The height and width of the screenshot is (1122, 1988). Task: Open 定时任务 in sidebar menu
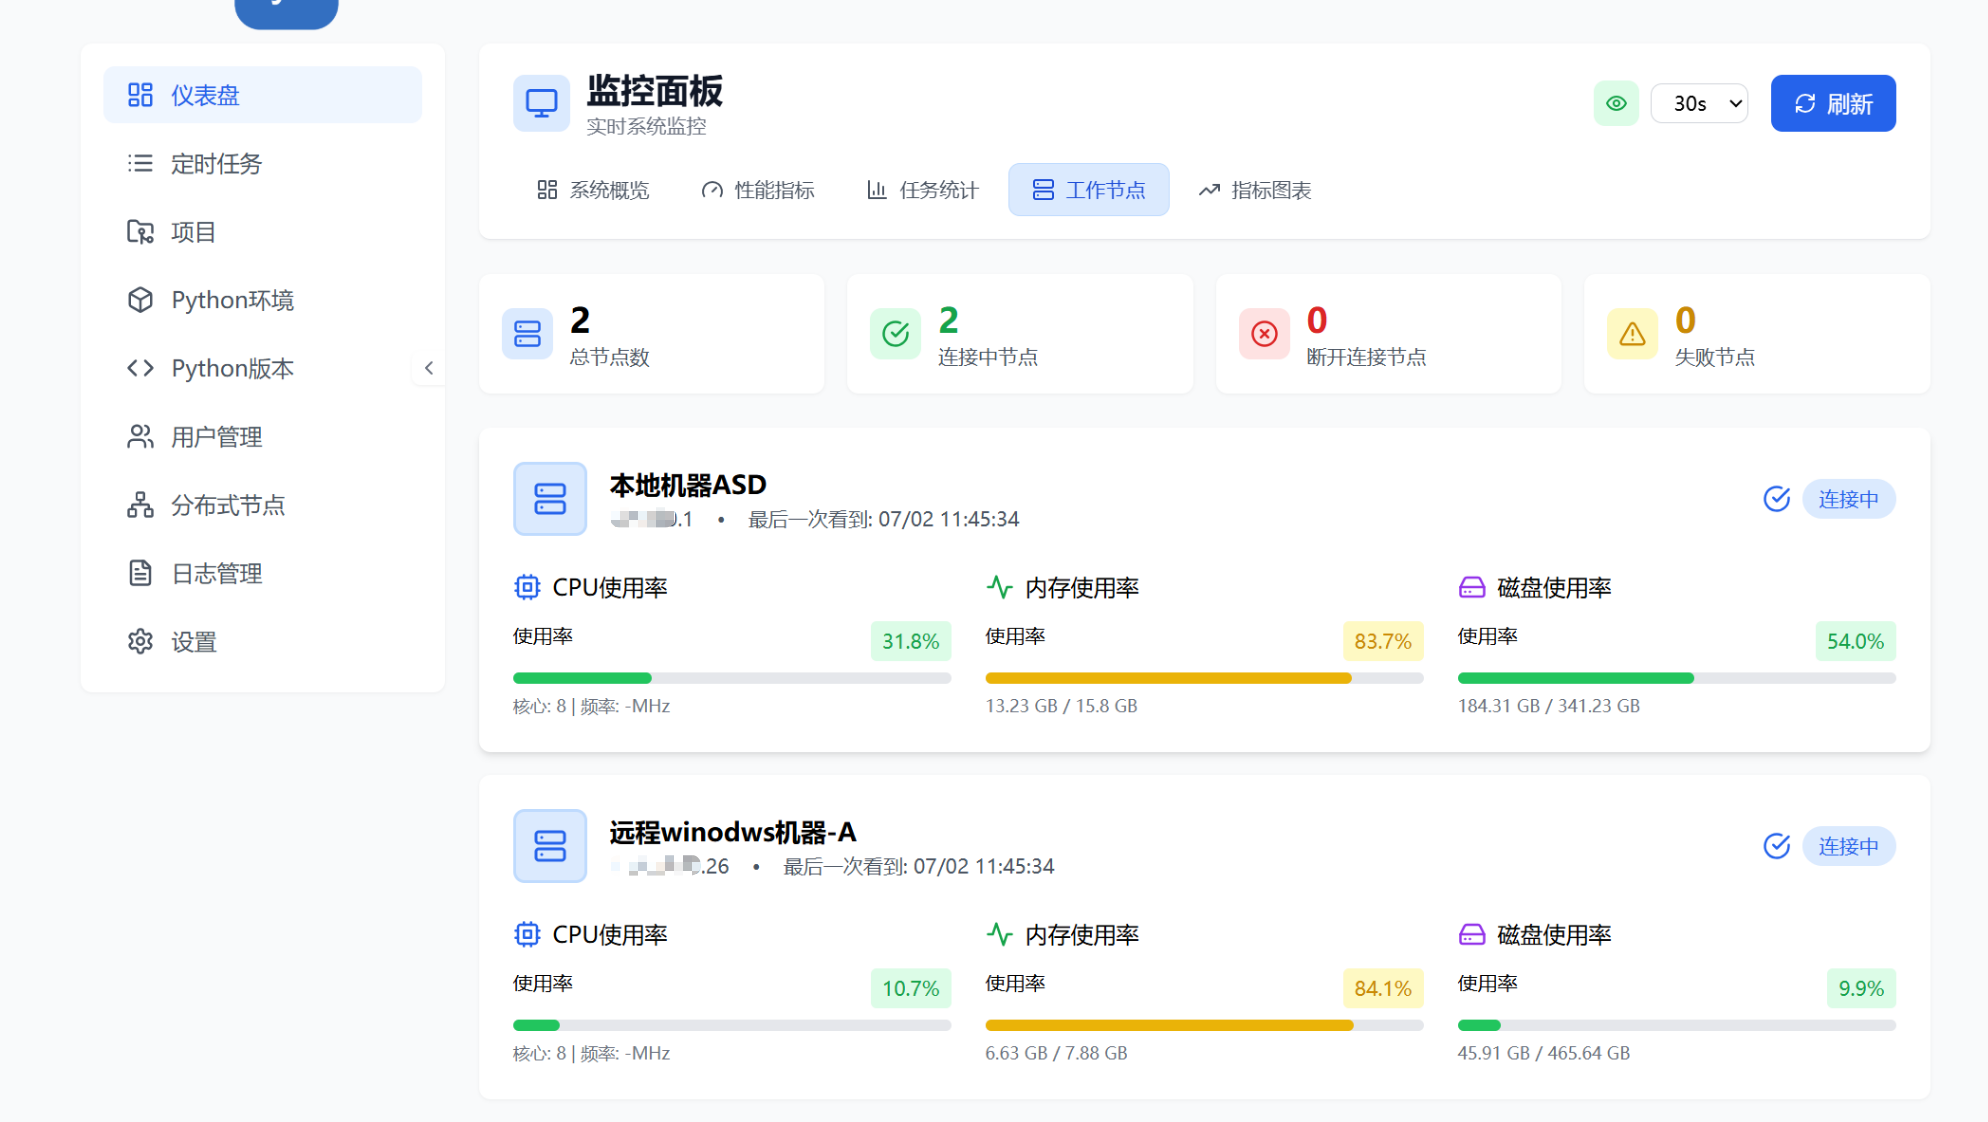[x=215, y=163]
